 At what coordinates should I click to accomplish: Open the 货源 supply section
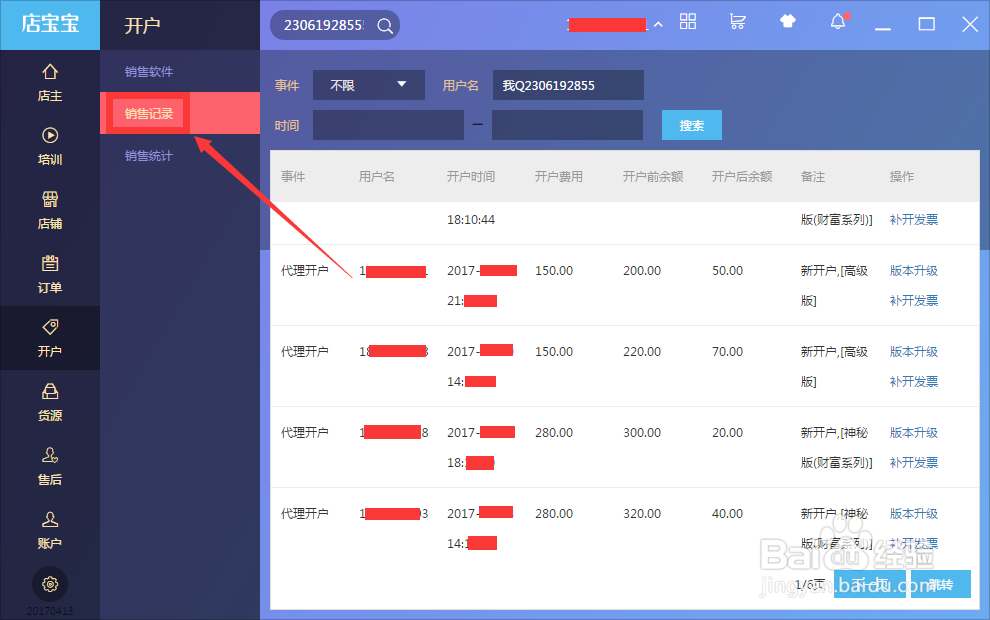click(x=50, y=402)
